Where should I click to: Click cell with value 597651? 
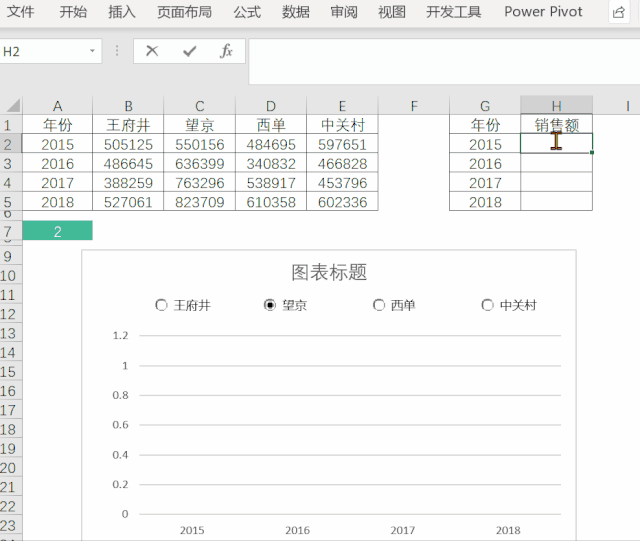tap(342, 144)
